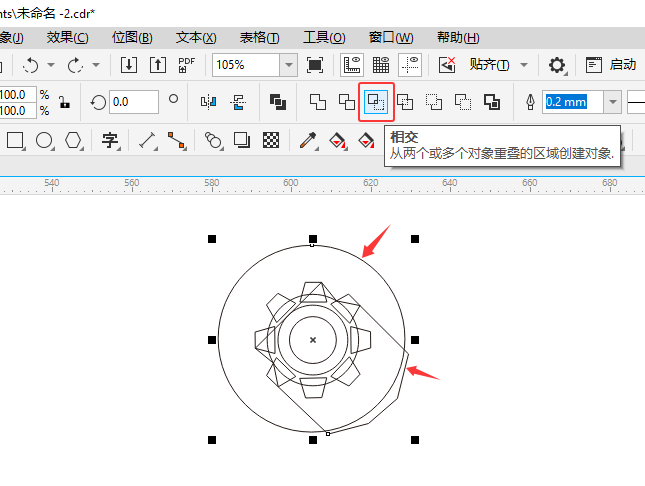This screenshot has height=486, width=645.
Task: Open the 位图(B) menu
Action: coord(132,38)
